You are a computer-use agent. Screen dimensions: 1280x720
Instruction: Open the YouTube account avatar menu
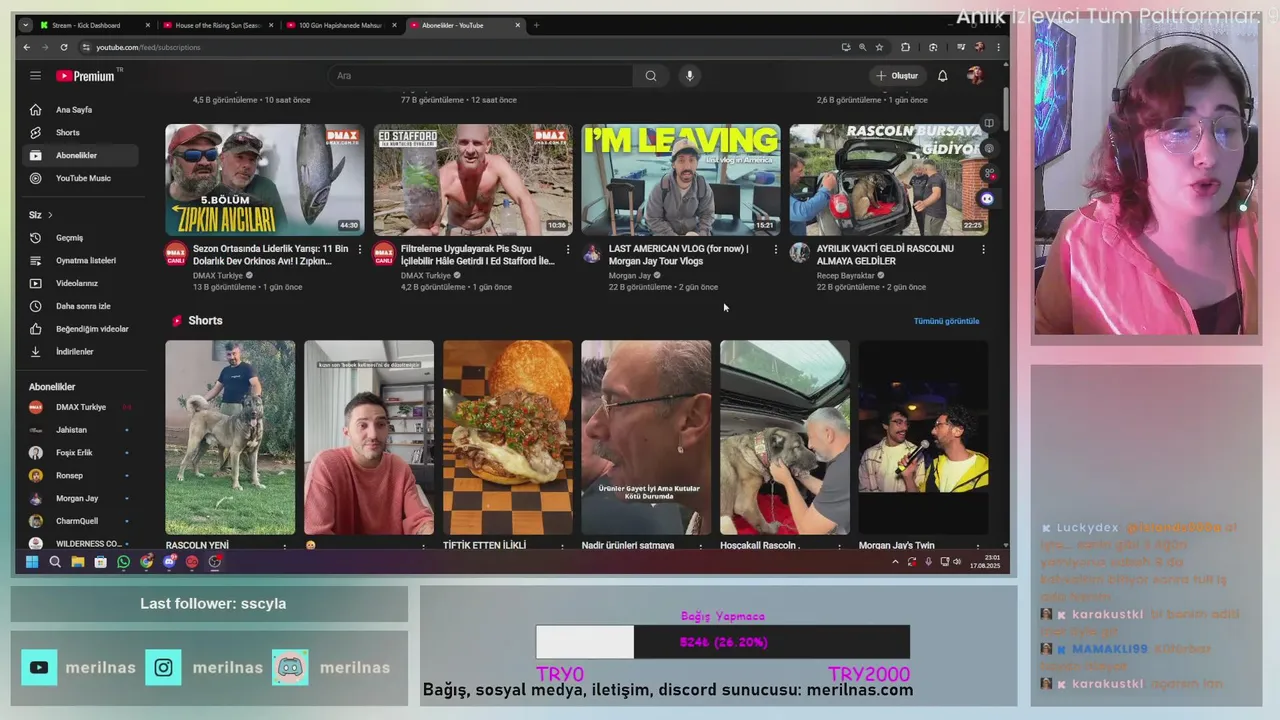(975, 76)
